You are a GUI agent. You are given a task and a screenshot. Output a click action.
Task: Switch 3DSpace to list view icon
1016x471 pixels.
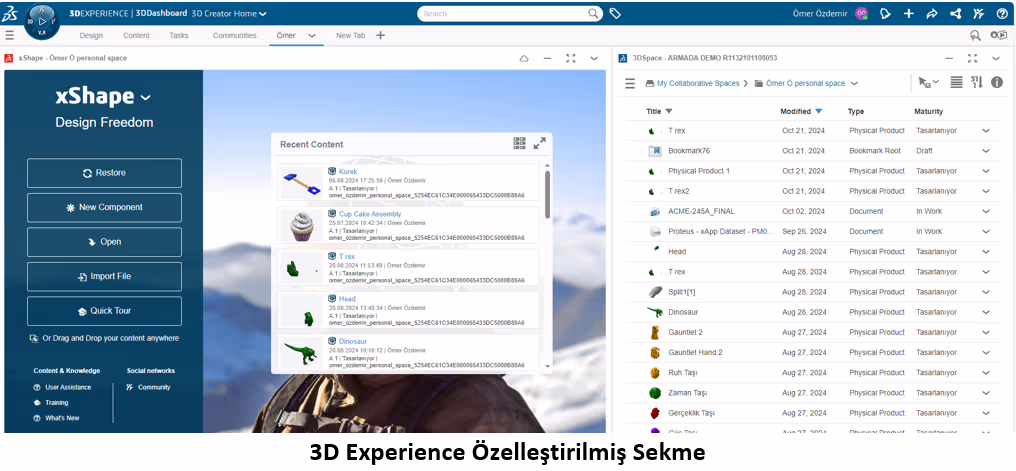(x=956, y=82)
